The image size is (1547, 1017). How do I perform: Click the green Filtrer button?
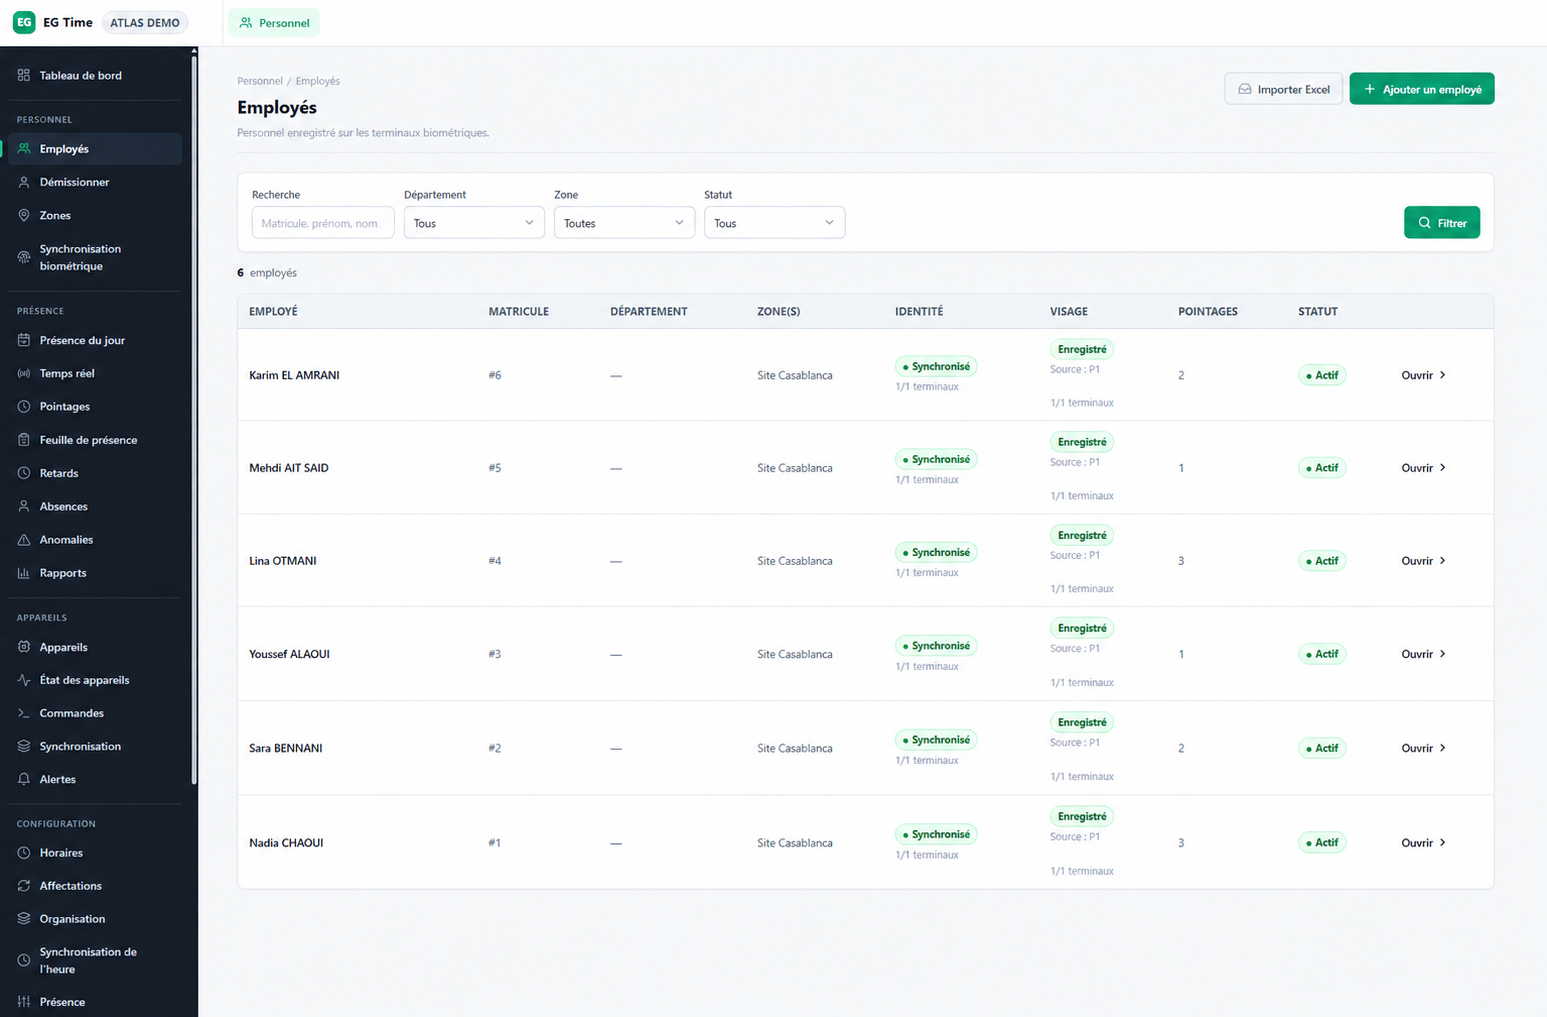point(1441,223)
